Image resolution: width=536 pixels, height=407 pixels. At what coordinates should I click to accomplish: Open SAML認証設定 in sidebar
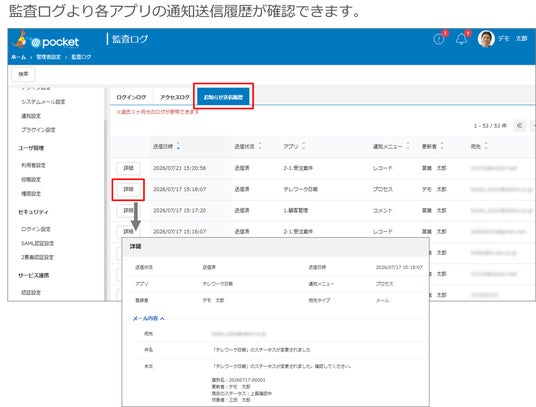pos(37,243)
